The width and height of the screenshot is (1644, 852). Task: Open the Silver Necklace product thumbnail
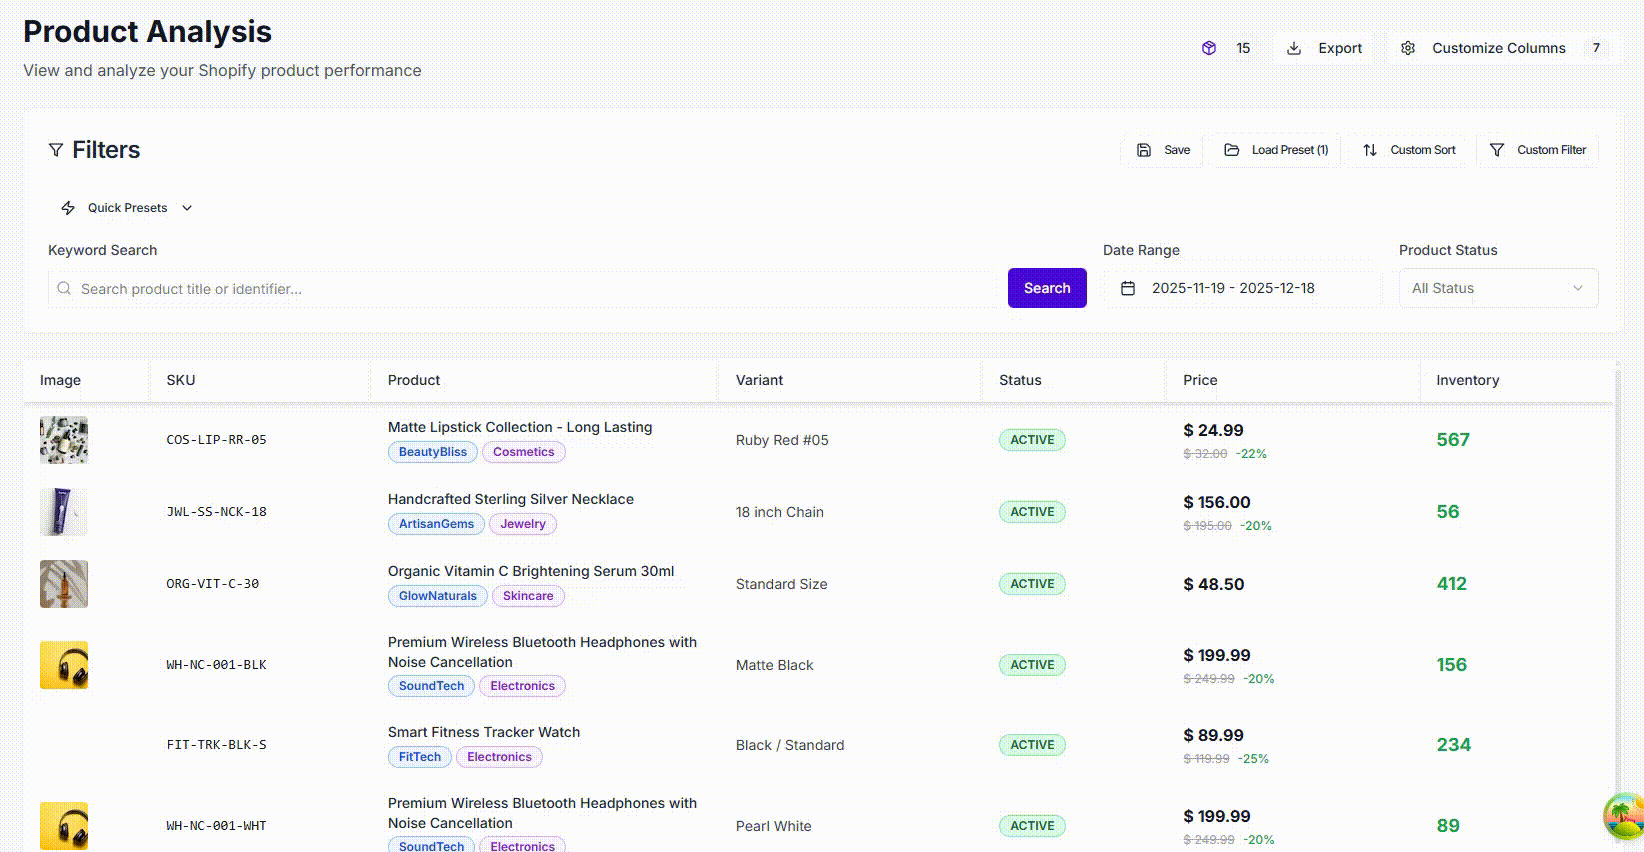(64, 512)
